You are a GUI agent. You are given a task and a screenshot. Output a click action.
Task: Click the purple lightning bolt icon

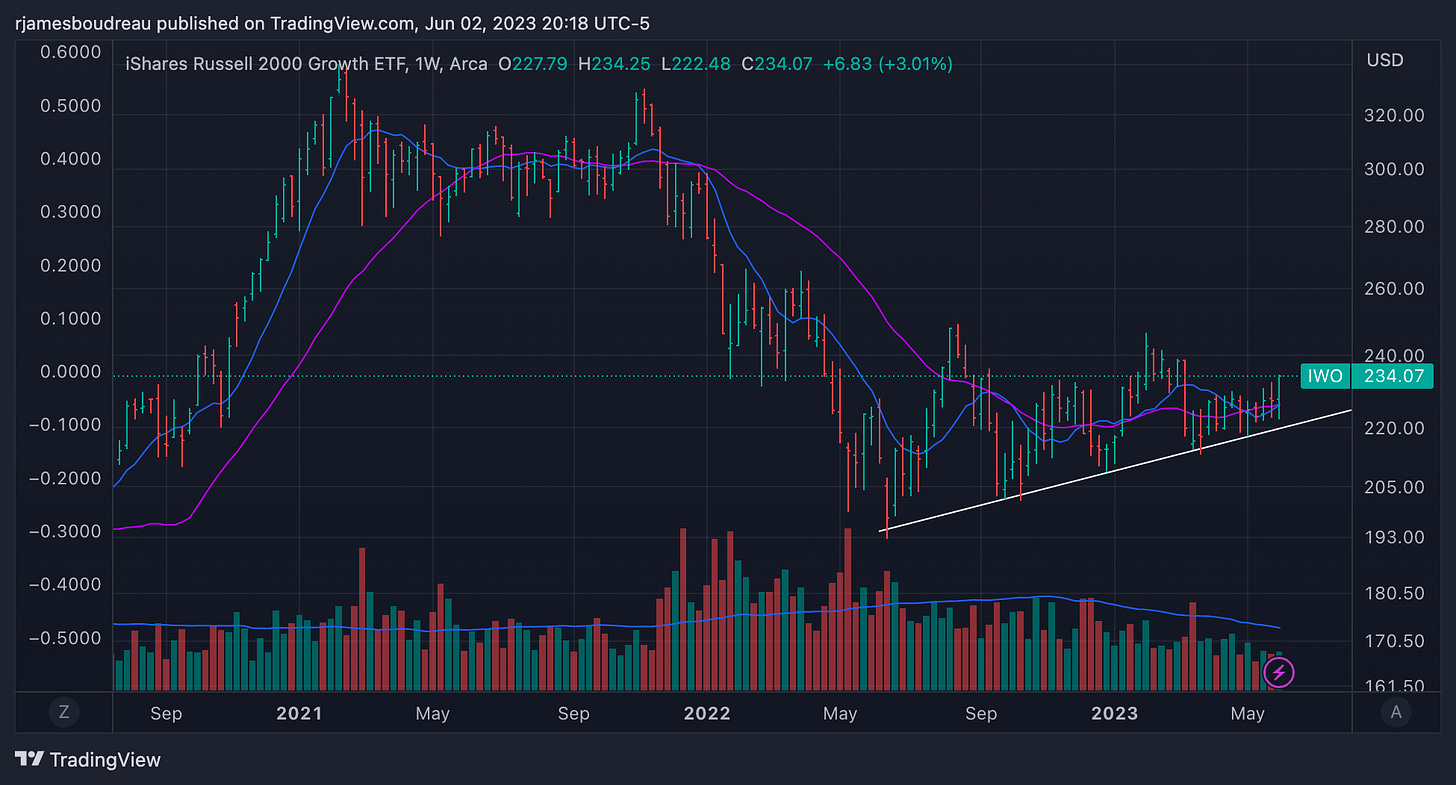pos(1278,672)
